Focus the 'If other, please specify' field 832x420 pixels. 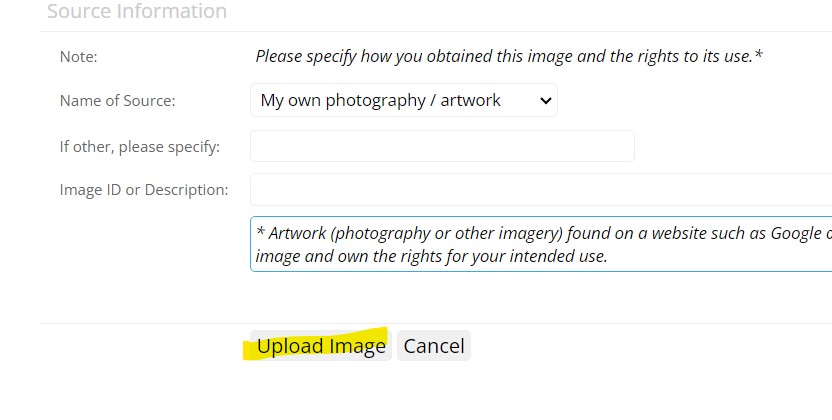point(443,146)
